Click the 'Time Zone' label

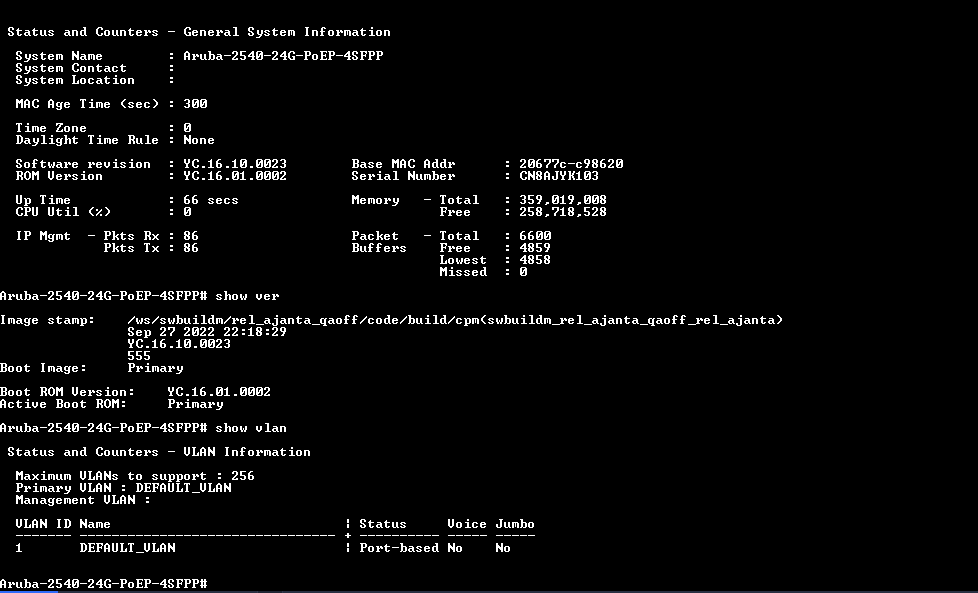click(51, 128)
